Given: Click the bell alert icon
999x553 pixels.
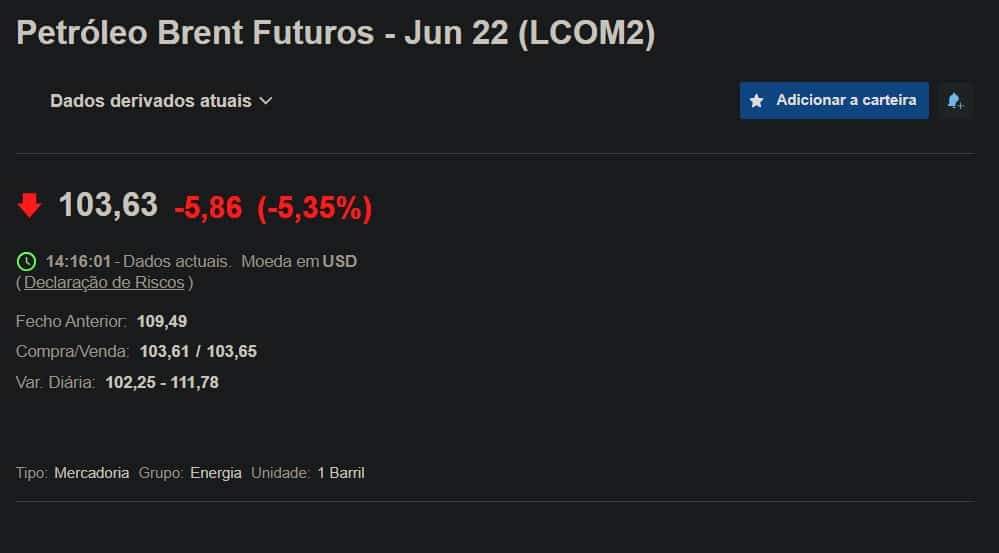Looking at the screenshot, I should pyautogui.click(x=955, y=101).
